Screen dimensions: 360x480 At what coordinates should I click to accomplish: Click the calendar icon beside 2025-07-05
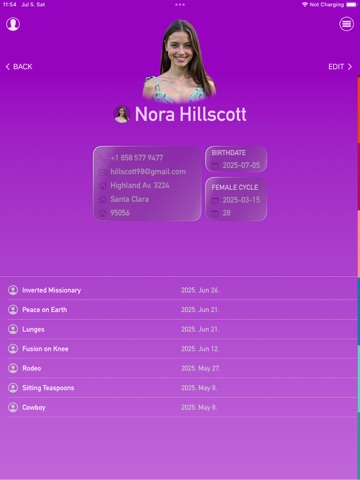[215, 165]
